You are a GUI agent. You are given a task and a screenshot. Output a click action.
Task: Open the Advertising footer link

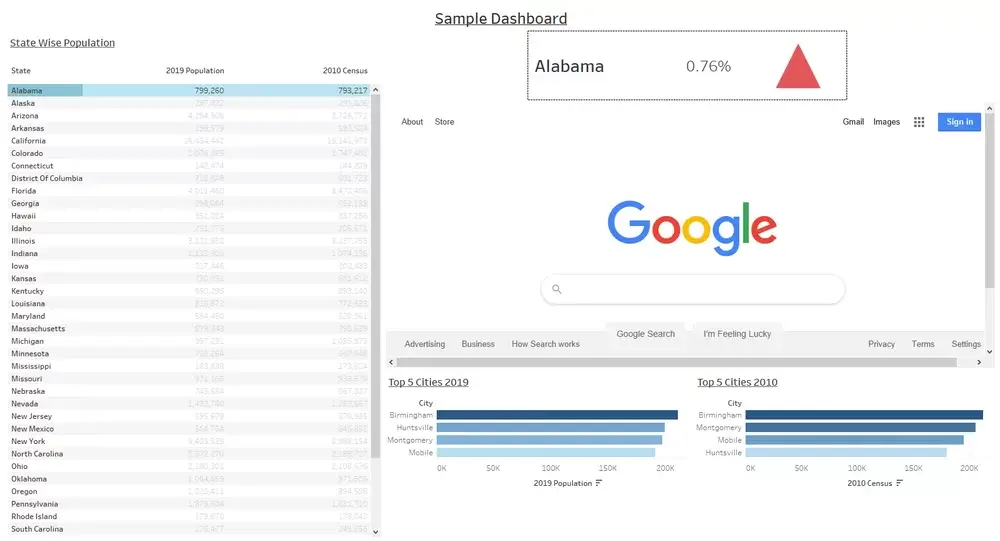(425, 344)
